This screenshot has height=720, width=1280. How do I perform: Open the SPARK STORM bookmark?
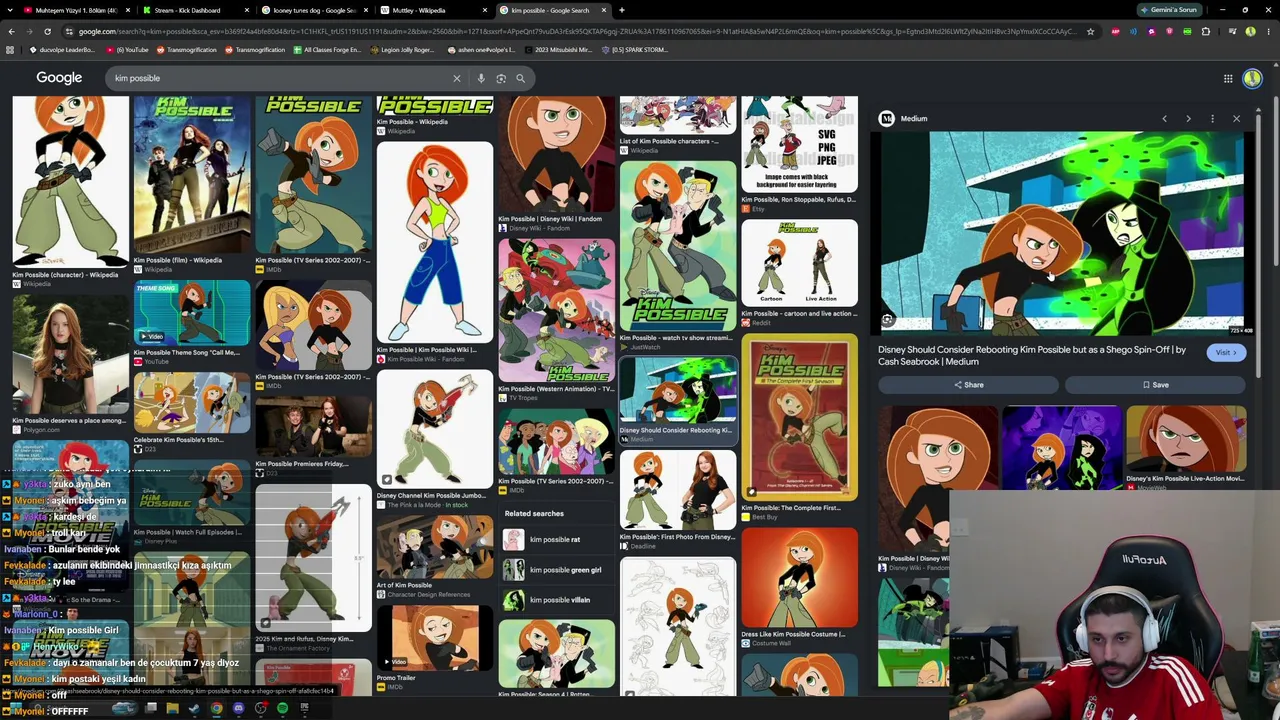click(634, 49)
